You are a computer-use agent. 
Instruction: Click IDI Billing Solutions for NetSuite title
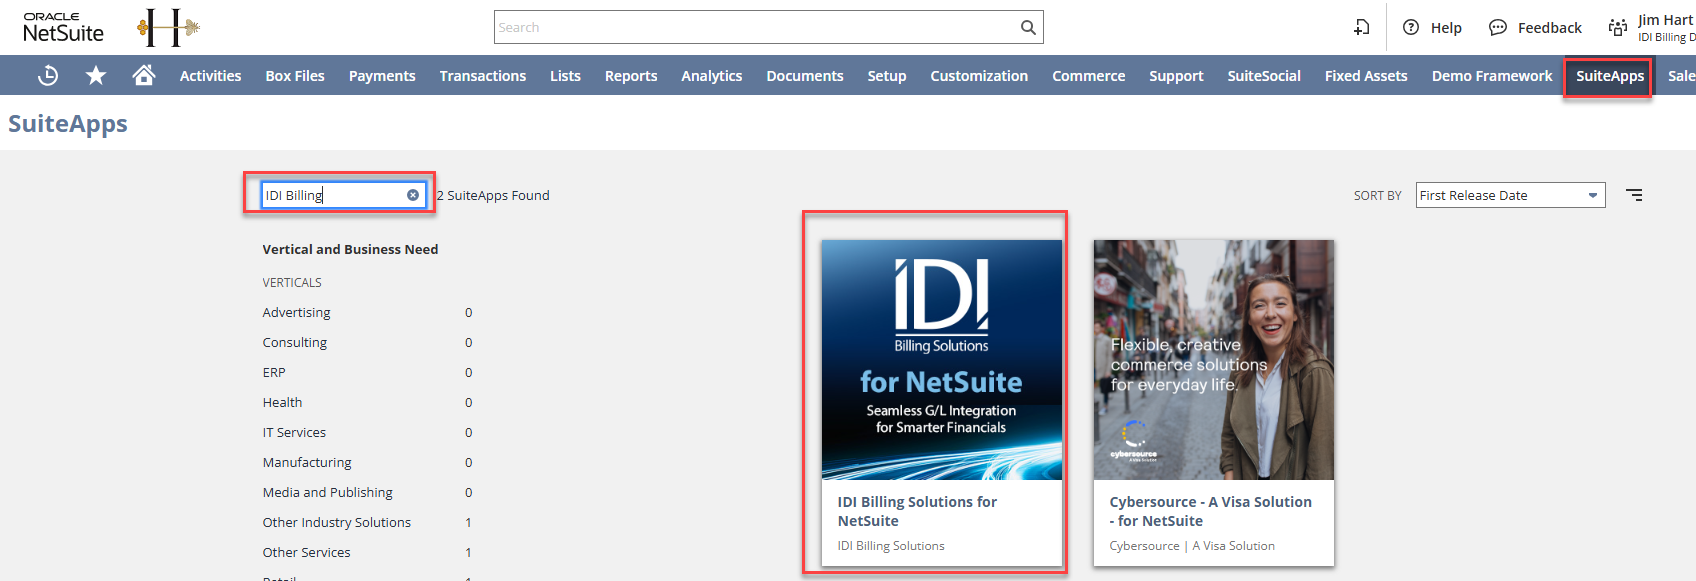tap(917, 511)
